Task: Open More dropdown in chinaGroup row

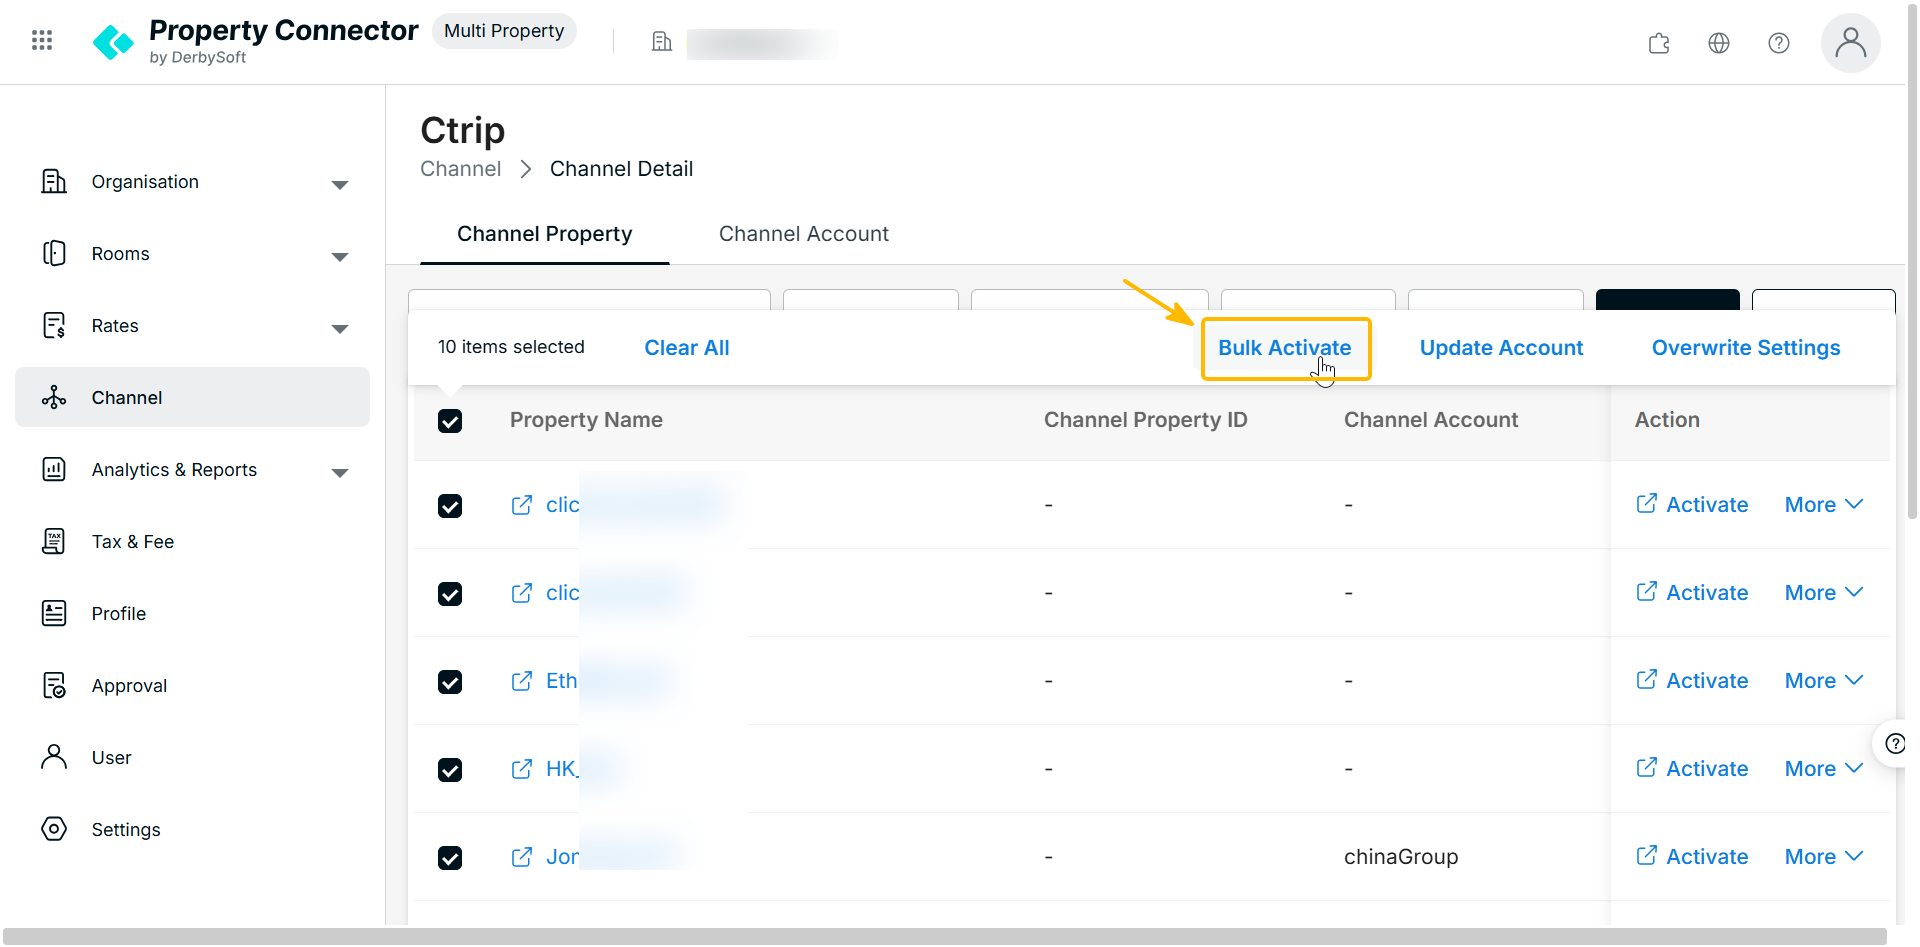Action: click(x=1824, y=857)
